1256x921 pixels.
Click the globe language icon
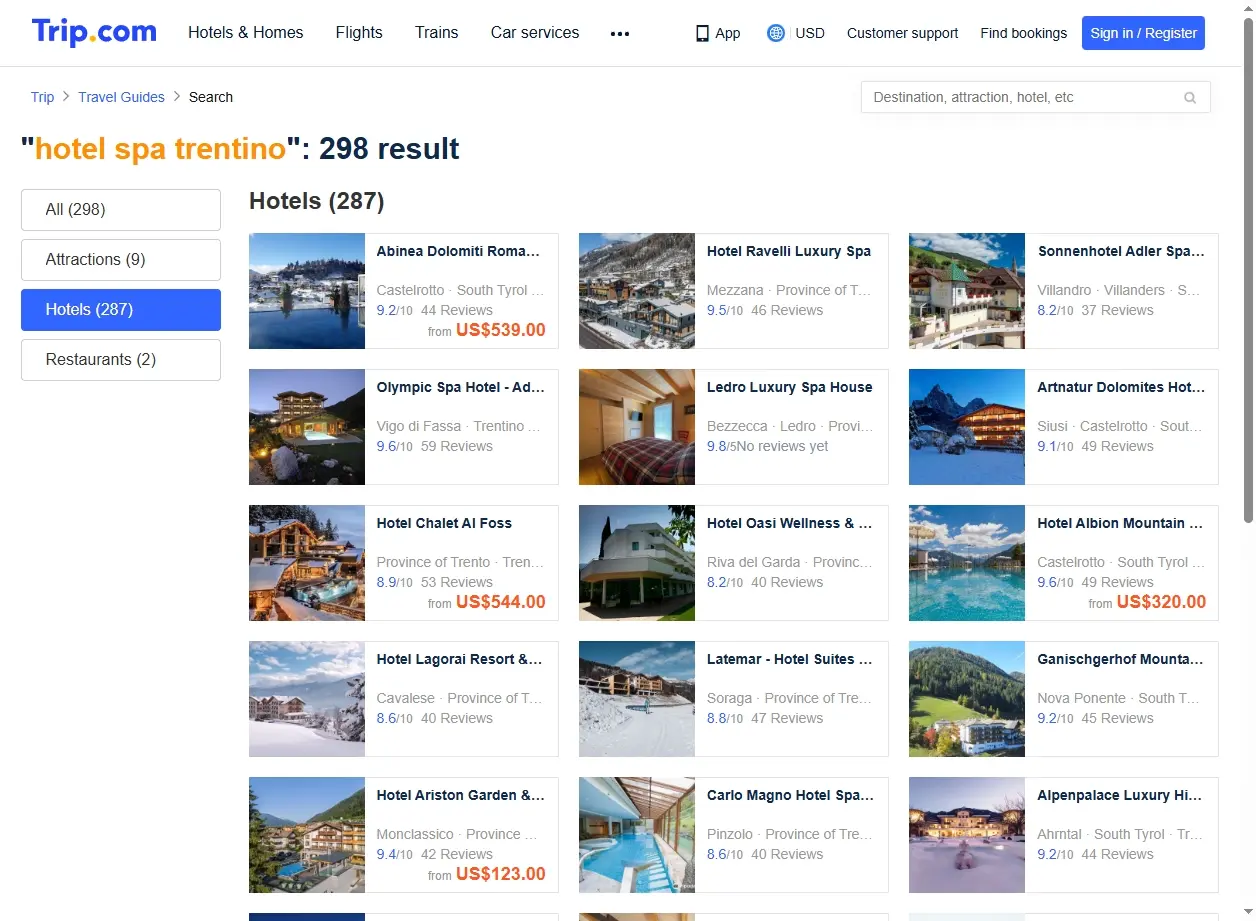(x=776, y=33)
